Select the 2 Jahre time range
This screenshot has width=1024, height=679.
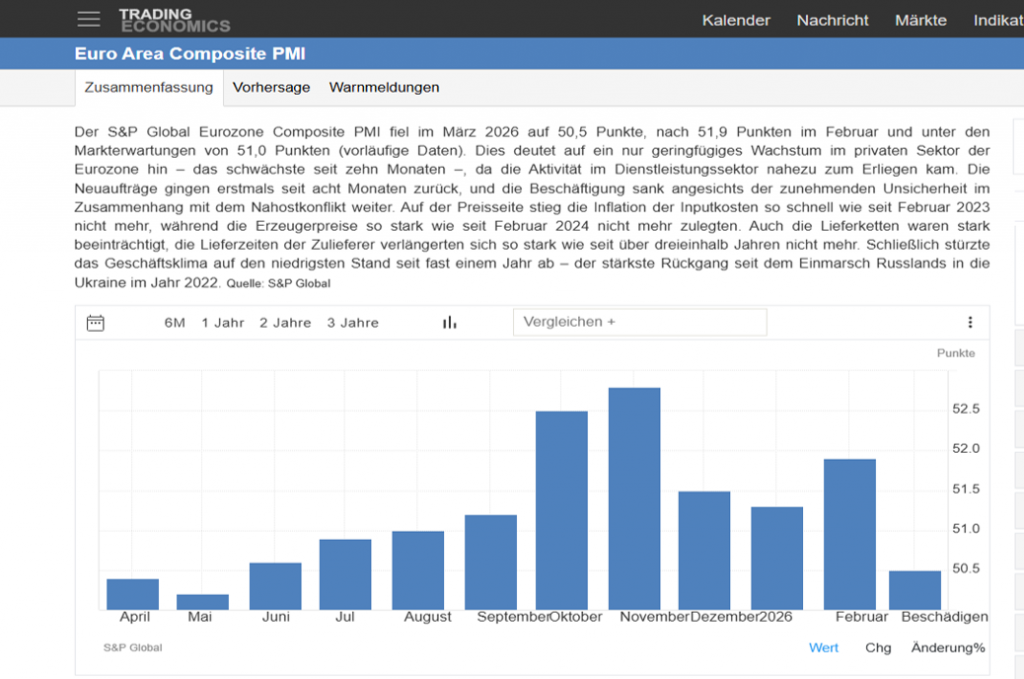[x=285, y=323]
